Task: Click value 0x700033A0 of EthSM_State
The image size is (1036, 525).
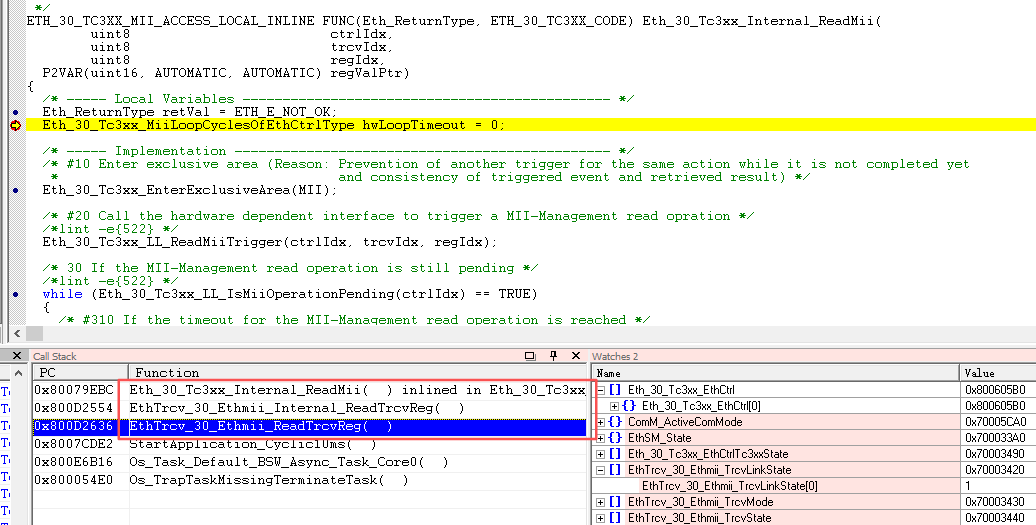Action: (x=996, y=438)
